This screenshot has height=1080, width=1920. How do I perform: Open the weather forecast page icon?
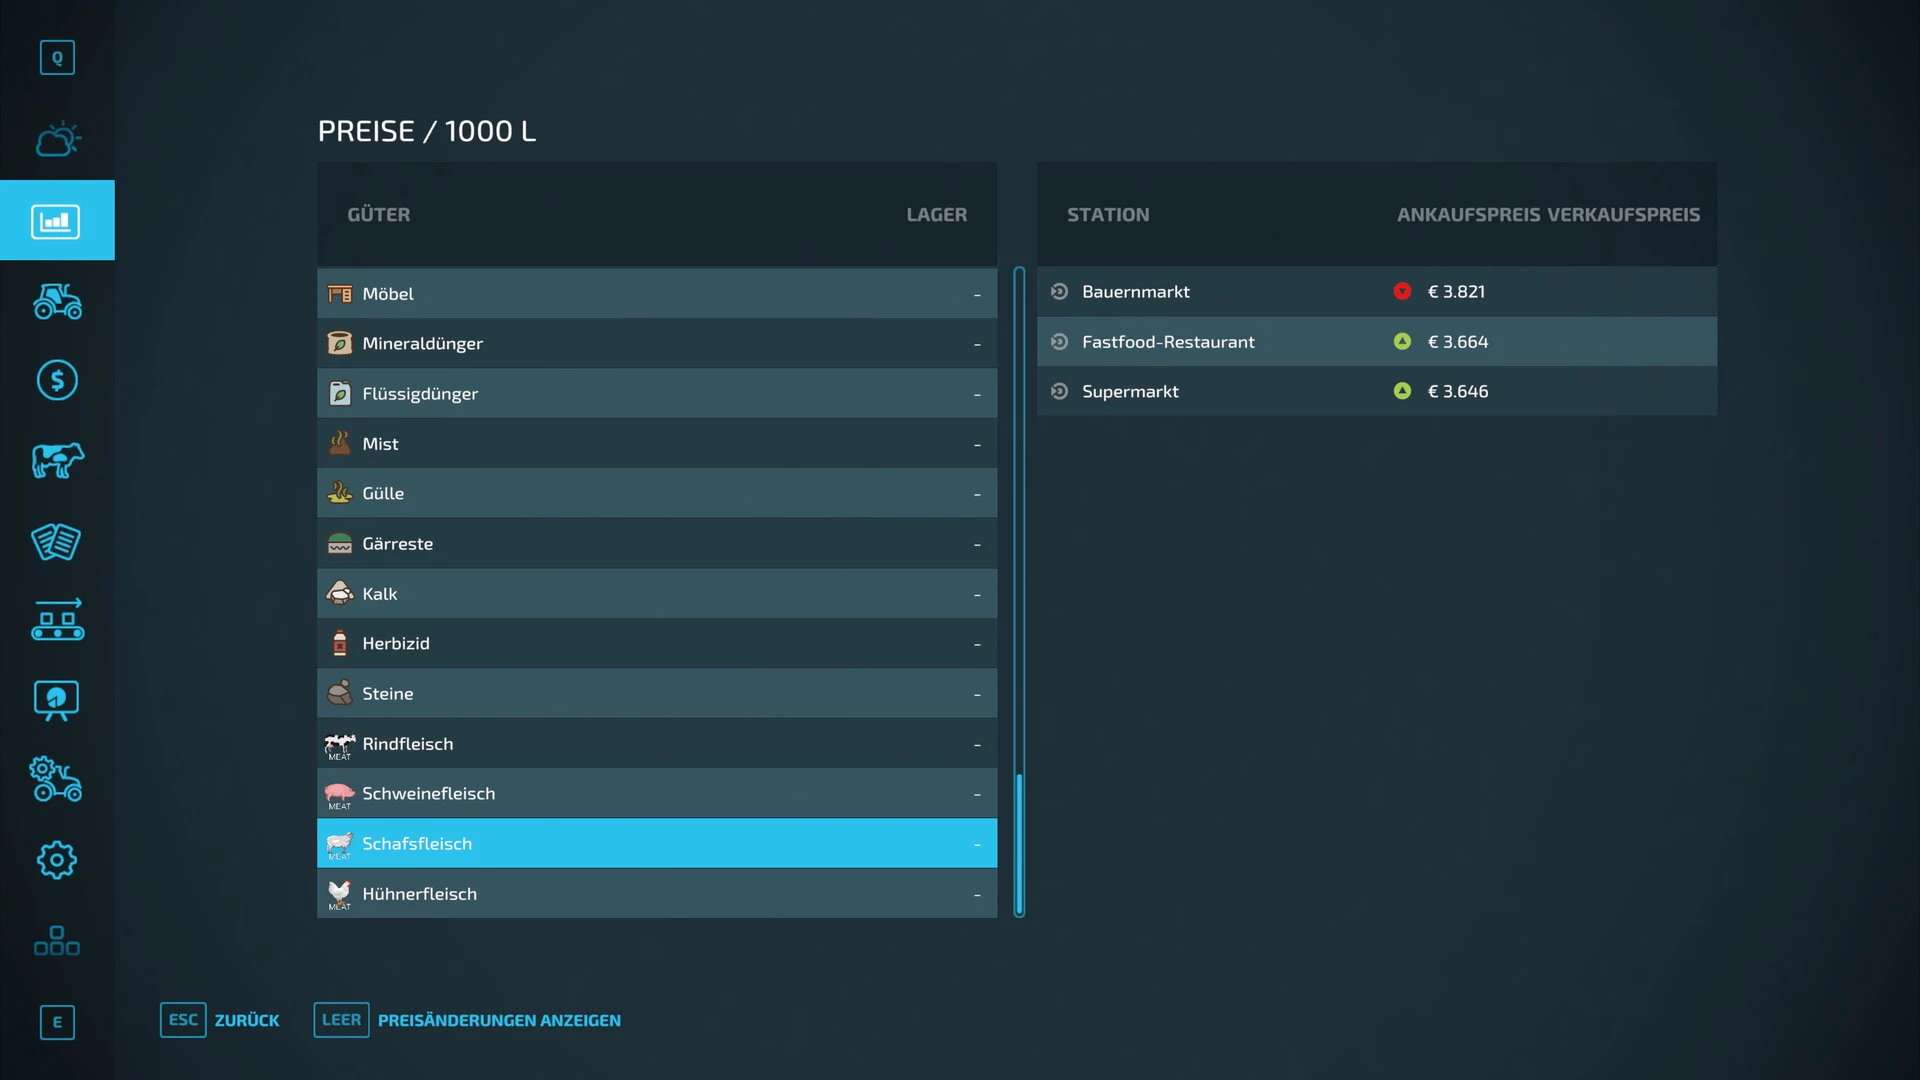click(57, 140)
